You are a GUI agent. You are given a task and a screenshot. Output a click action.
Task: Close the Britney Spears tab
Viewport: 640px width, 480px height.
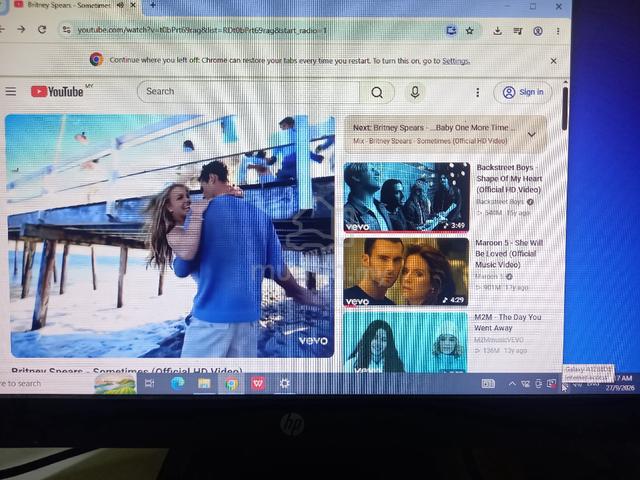(133, 5)
